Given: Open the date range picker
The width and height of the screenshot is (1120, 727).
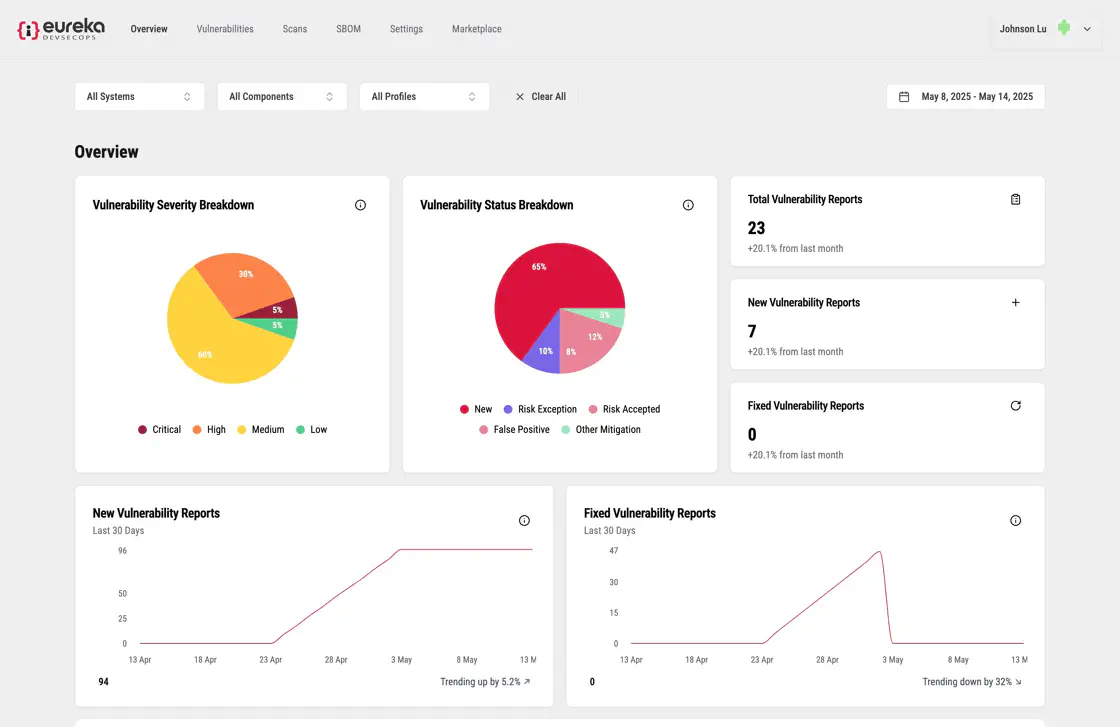Looking at the screenshot, I should pyautogui.click(x=965, y=97).
